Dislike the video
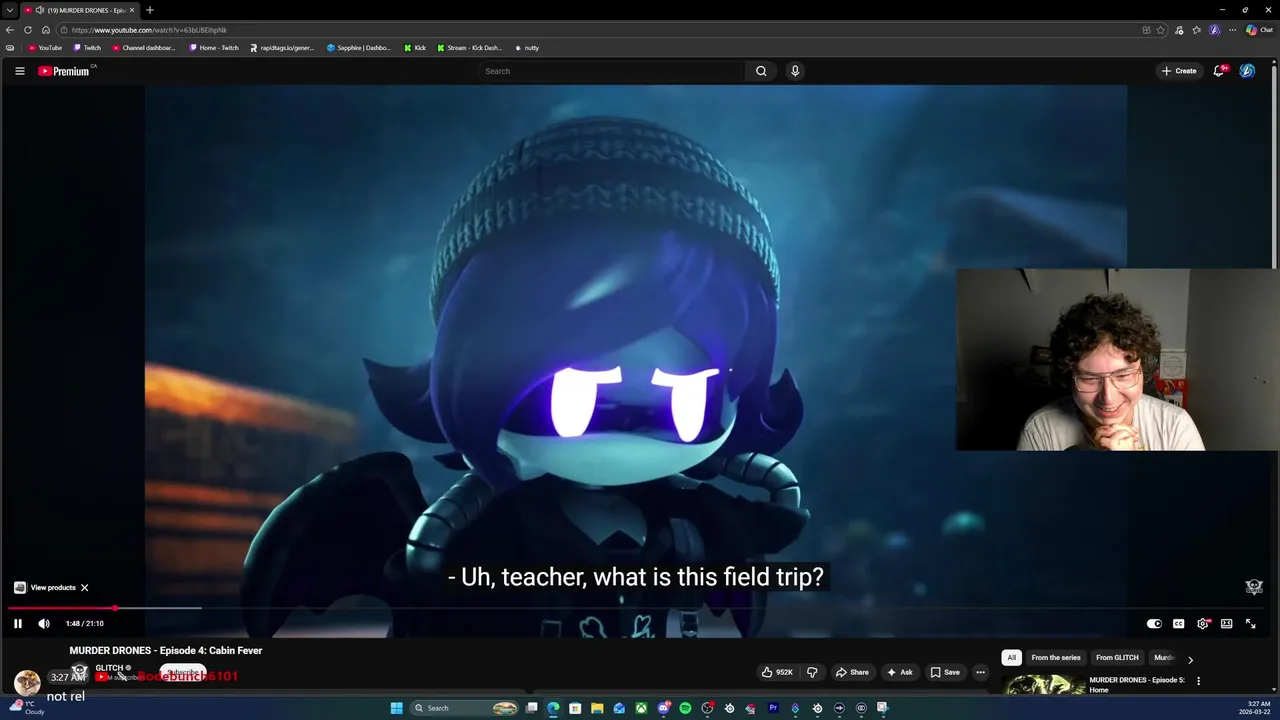Viewport: 1280px width, 720px height. 812,672
